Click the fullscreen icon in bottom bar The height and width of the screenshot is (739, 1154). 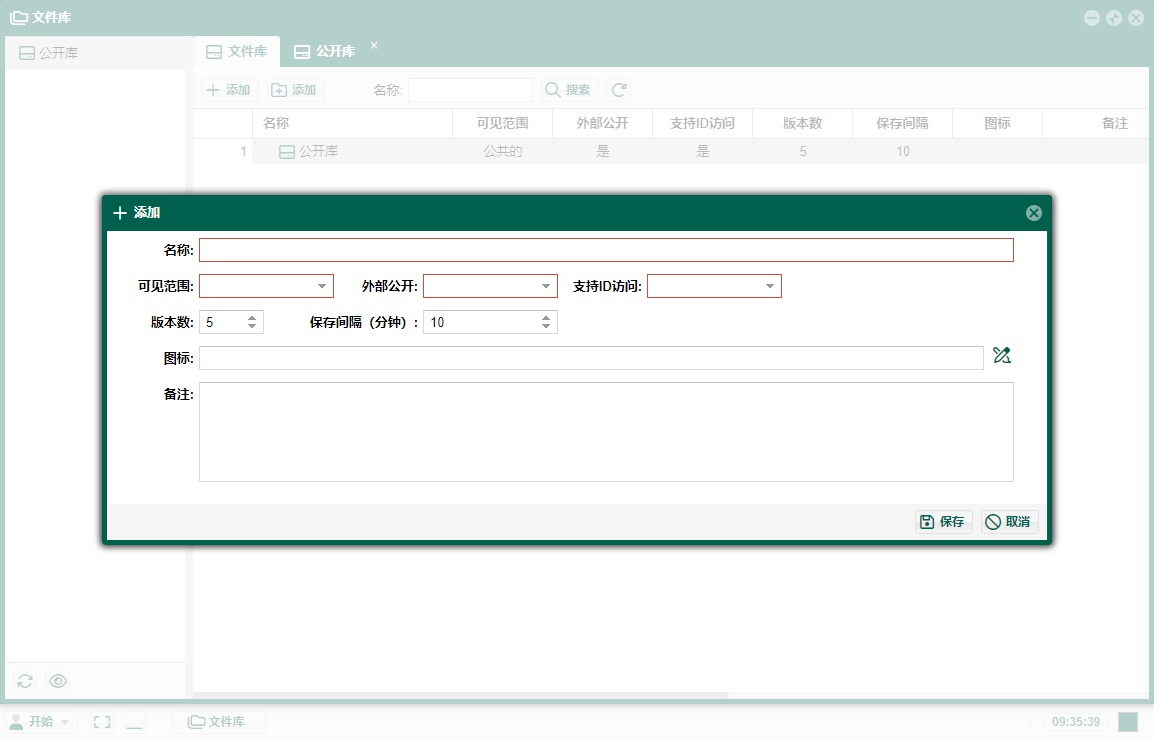click(x=101, y=722)
